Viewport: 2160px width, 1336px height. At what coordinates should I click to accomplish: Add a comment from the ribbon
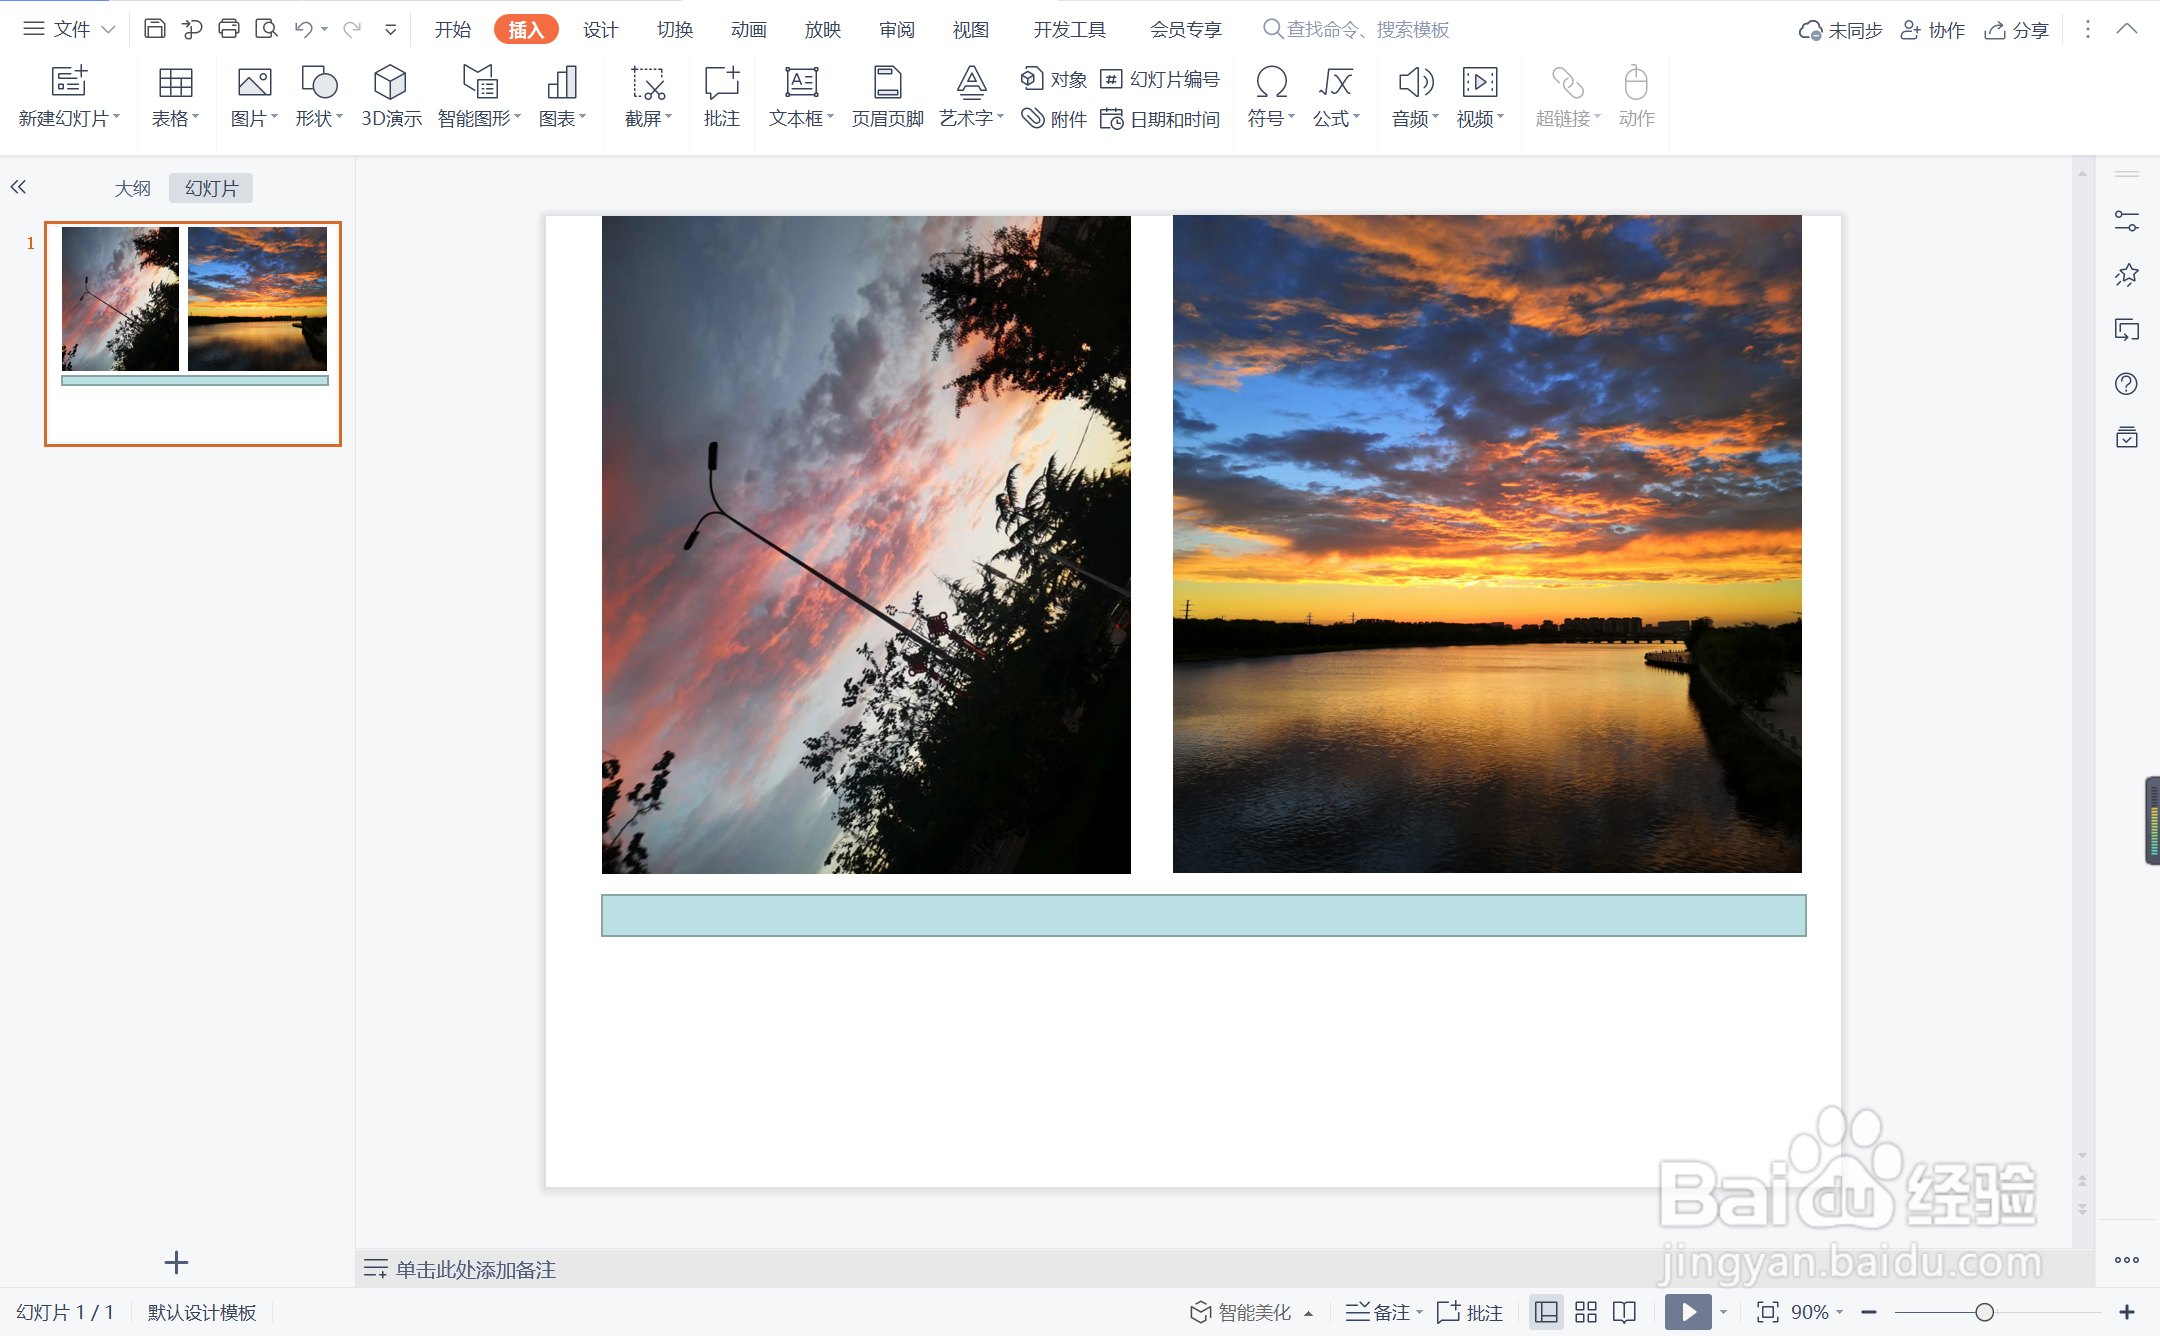[721, 97]
